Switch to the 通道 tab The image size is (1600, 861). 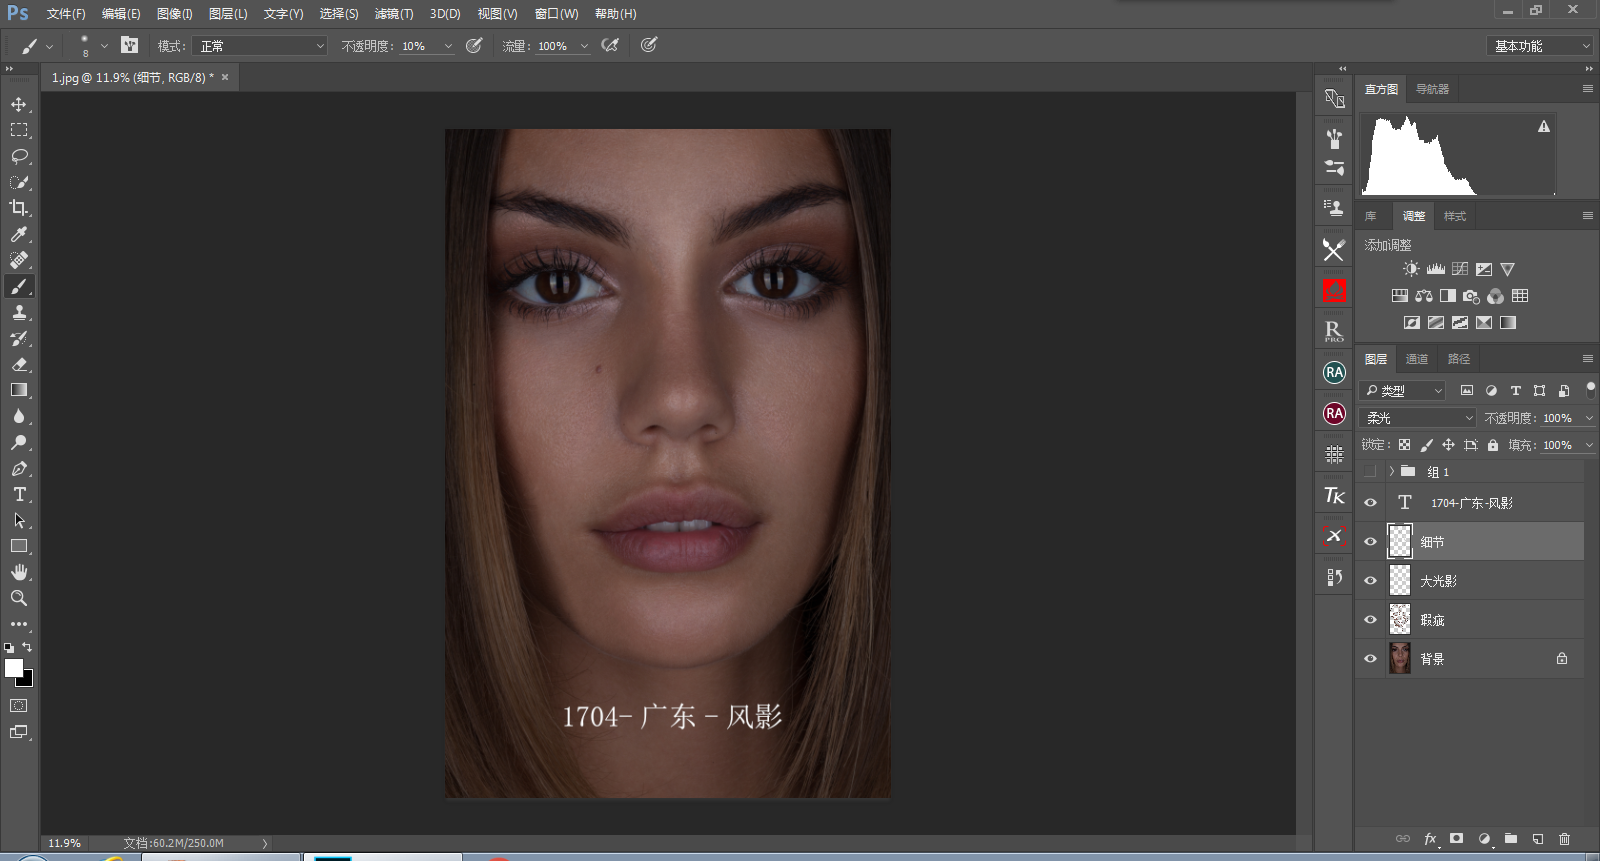point(1417,359)
